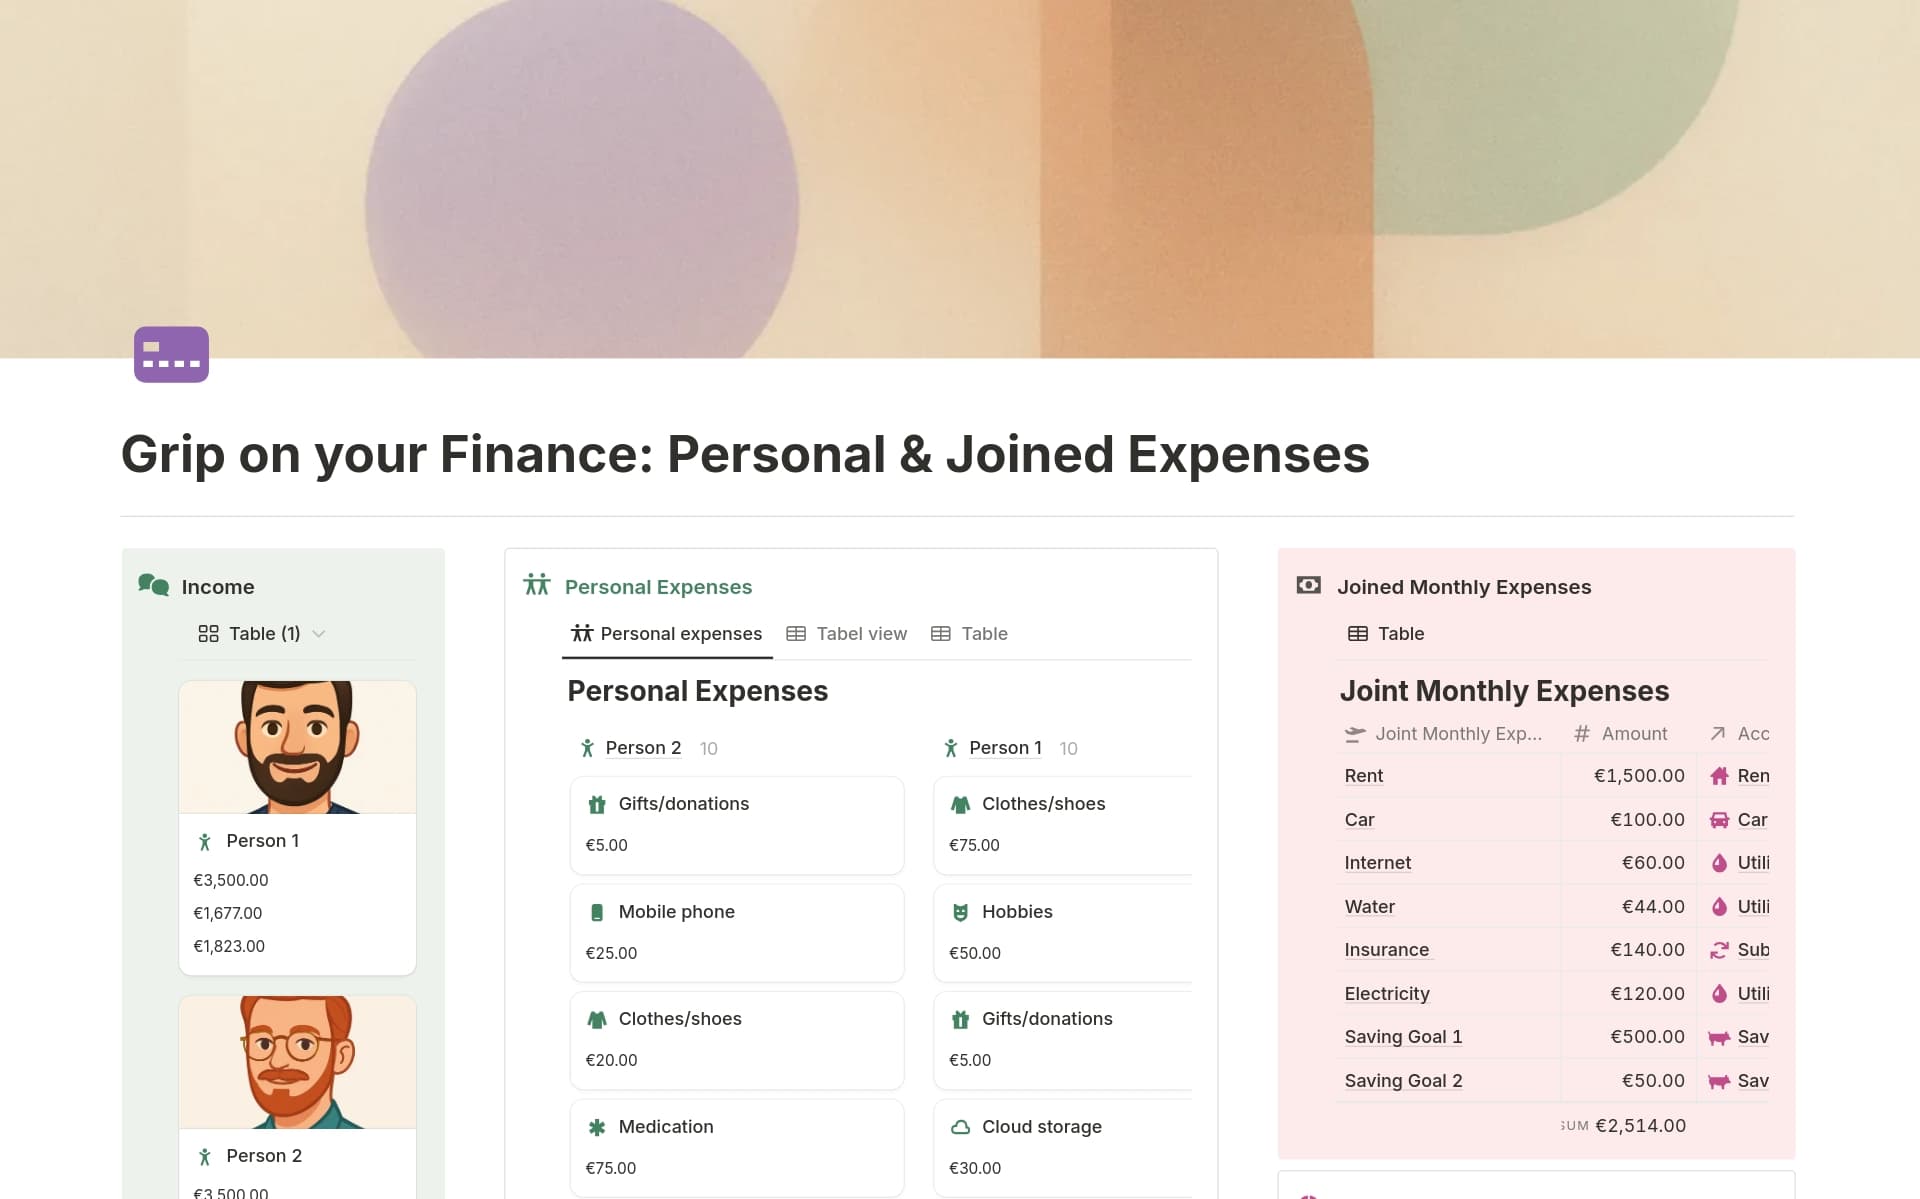Image resolution: width=1920 pixels, height=1199 pixels.
Task: Click the banknote icon next to Joined Monthly Expenses
Action: pos(1308,586)
